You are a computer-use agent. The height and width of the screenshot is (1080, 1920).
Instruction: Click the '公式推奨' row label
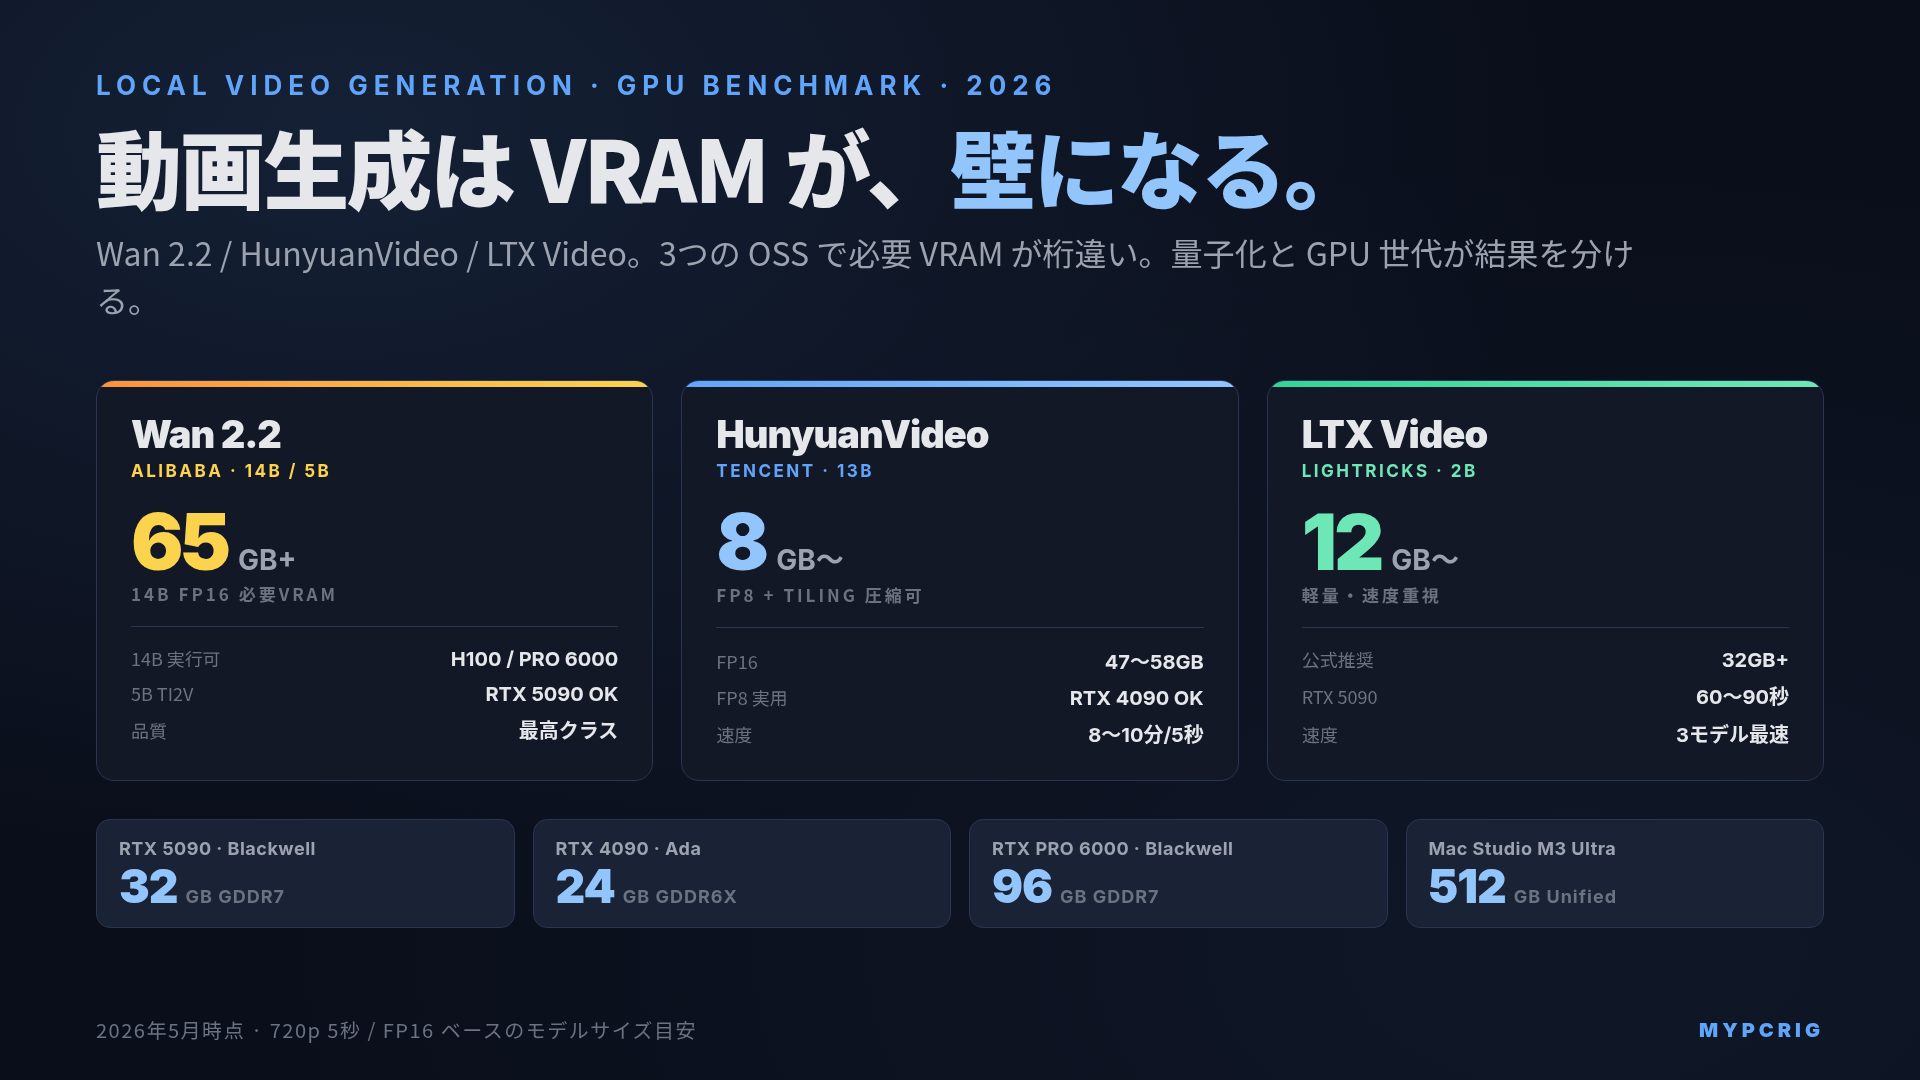point(1338,661)
